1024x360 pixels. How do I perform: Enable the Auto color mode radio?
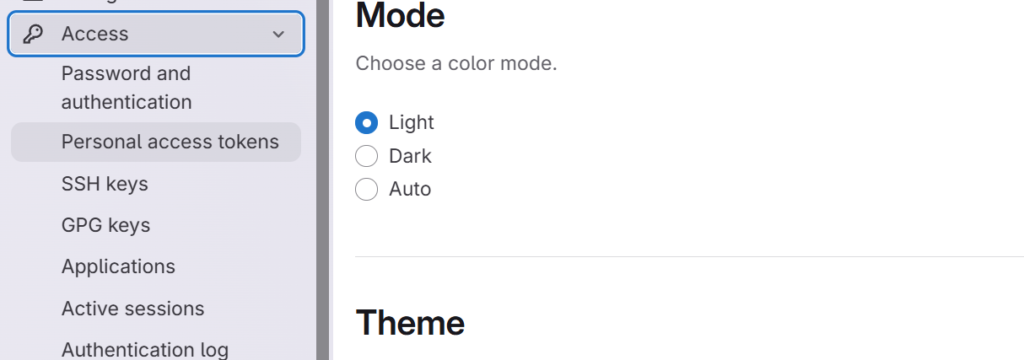click(366, 189)
